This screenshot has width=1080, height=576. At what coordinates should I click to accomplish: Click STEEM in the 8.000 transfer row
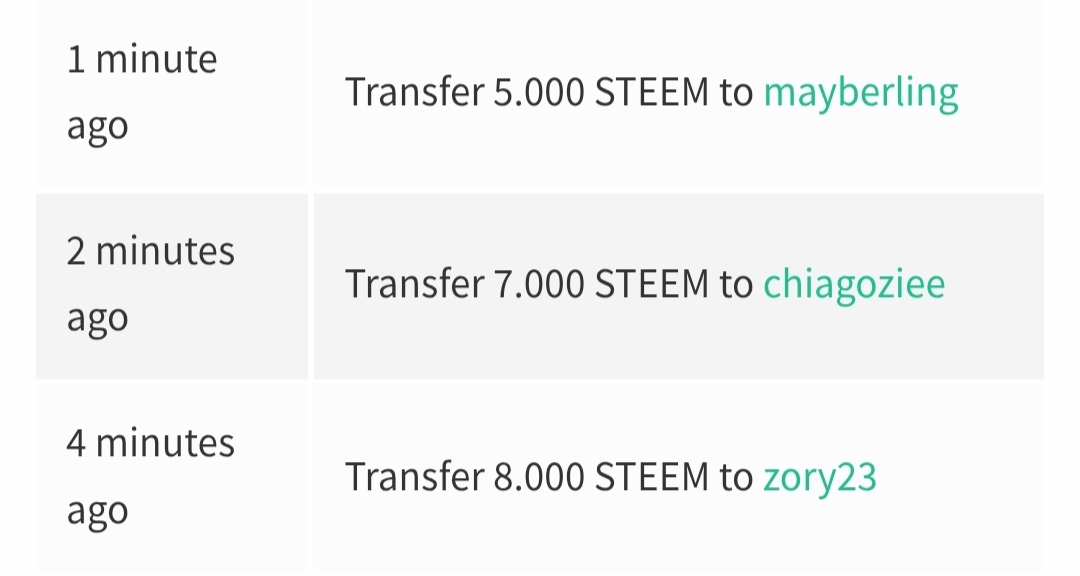coord(652,477)
